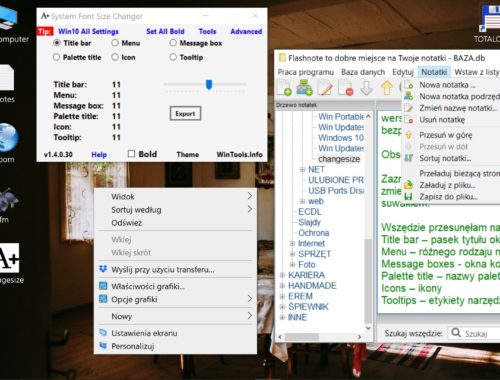Expand the NET tree node
Viewport: 500px width, 380px height.
click(302, 169)
